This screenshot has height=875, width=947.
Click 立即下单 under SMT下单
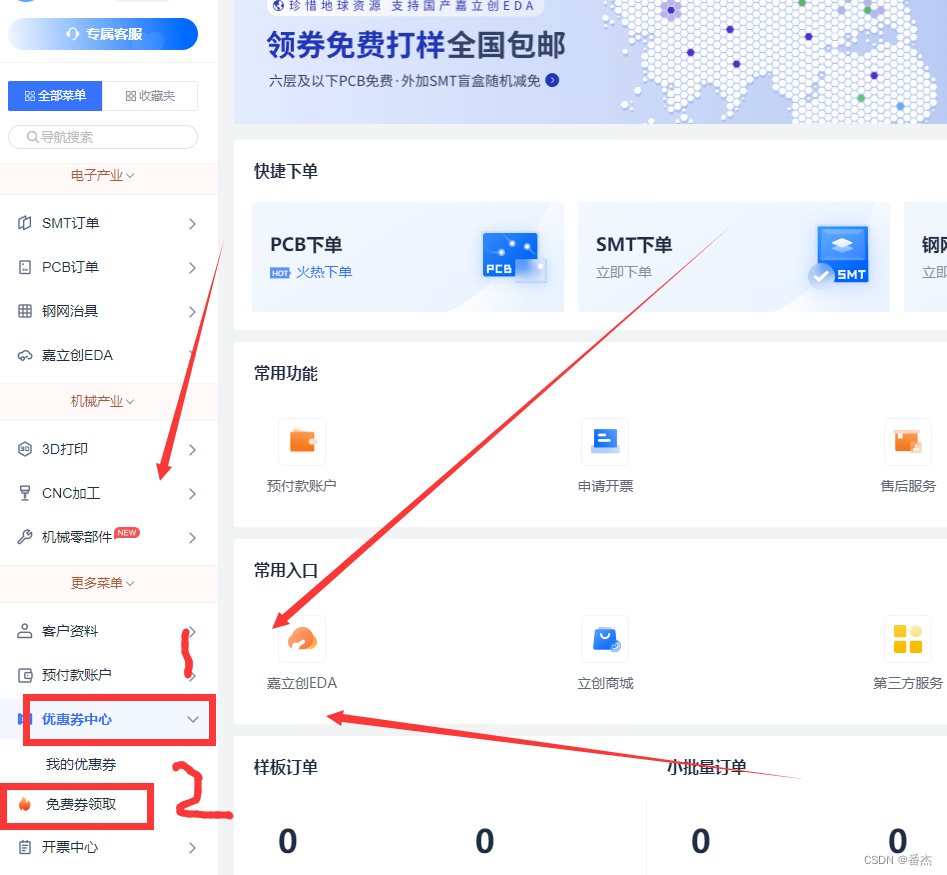(624, 272)
